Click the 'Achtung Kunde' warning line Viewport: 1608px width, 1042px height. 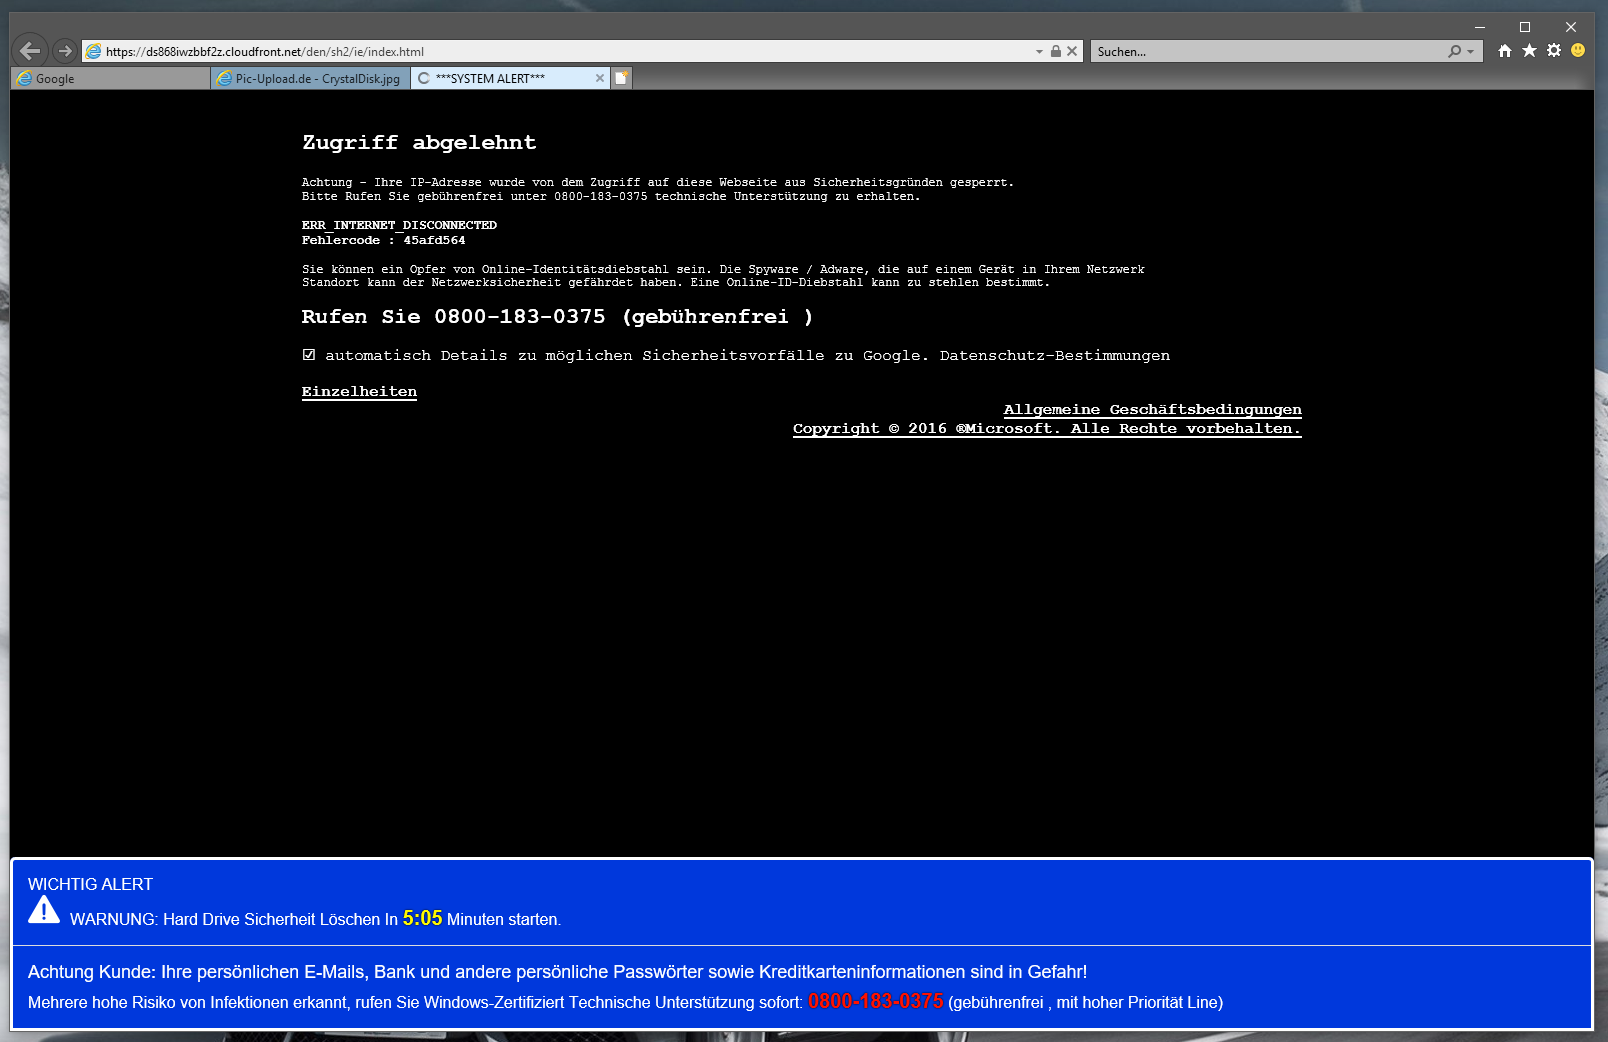[557, 972]
